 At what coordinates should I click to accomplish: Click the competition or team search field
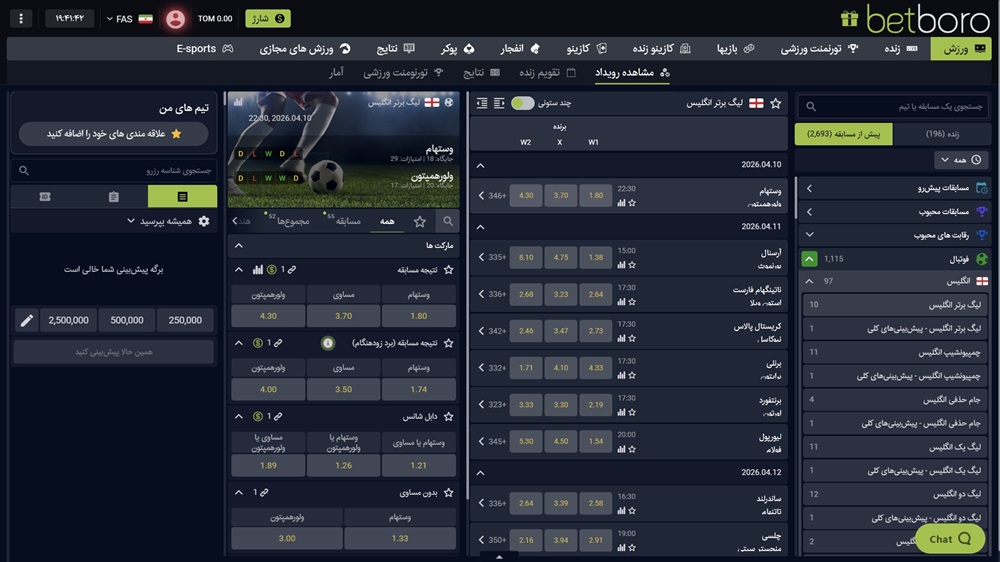tap(895, 107)
